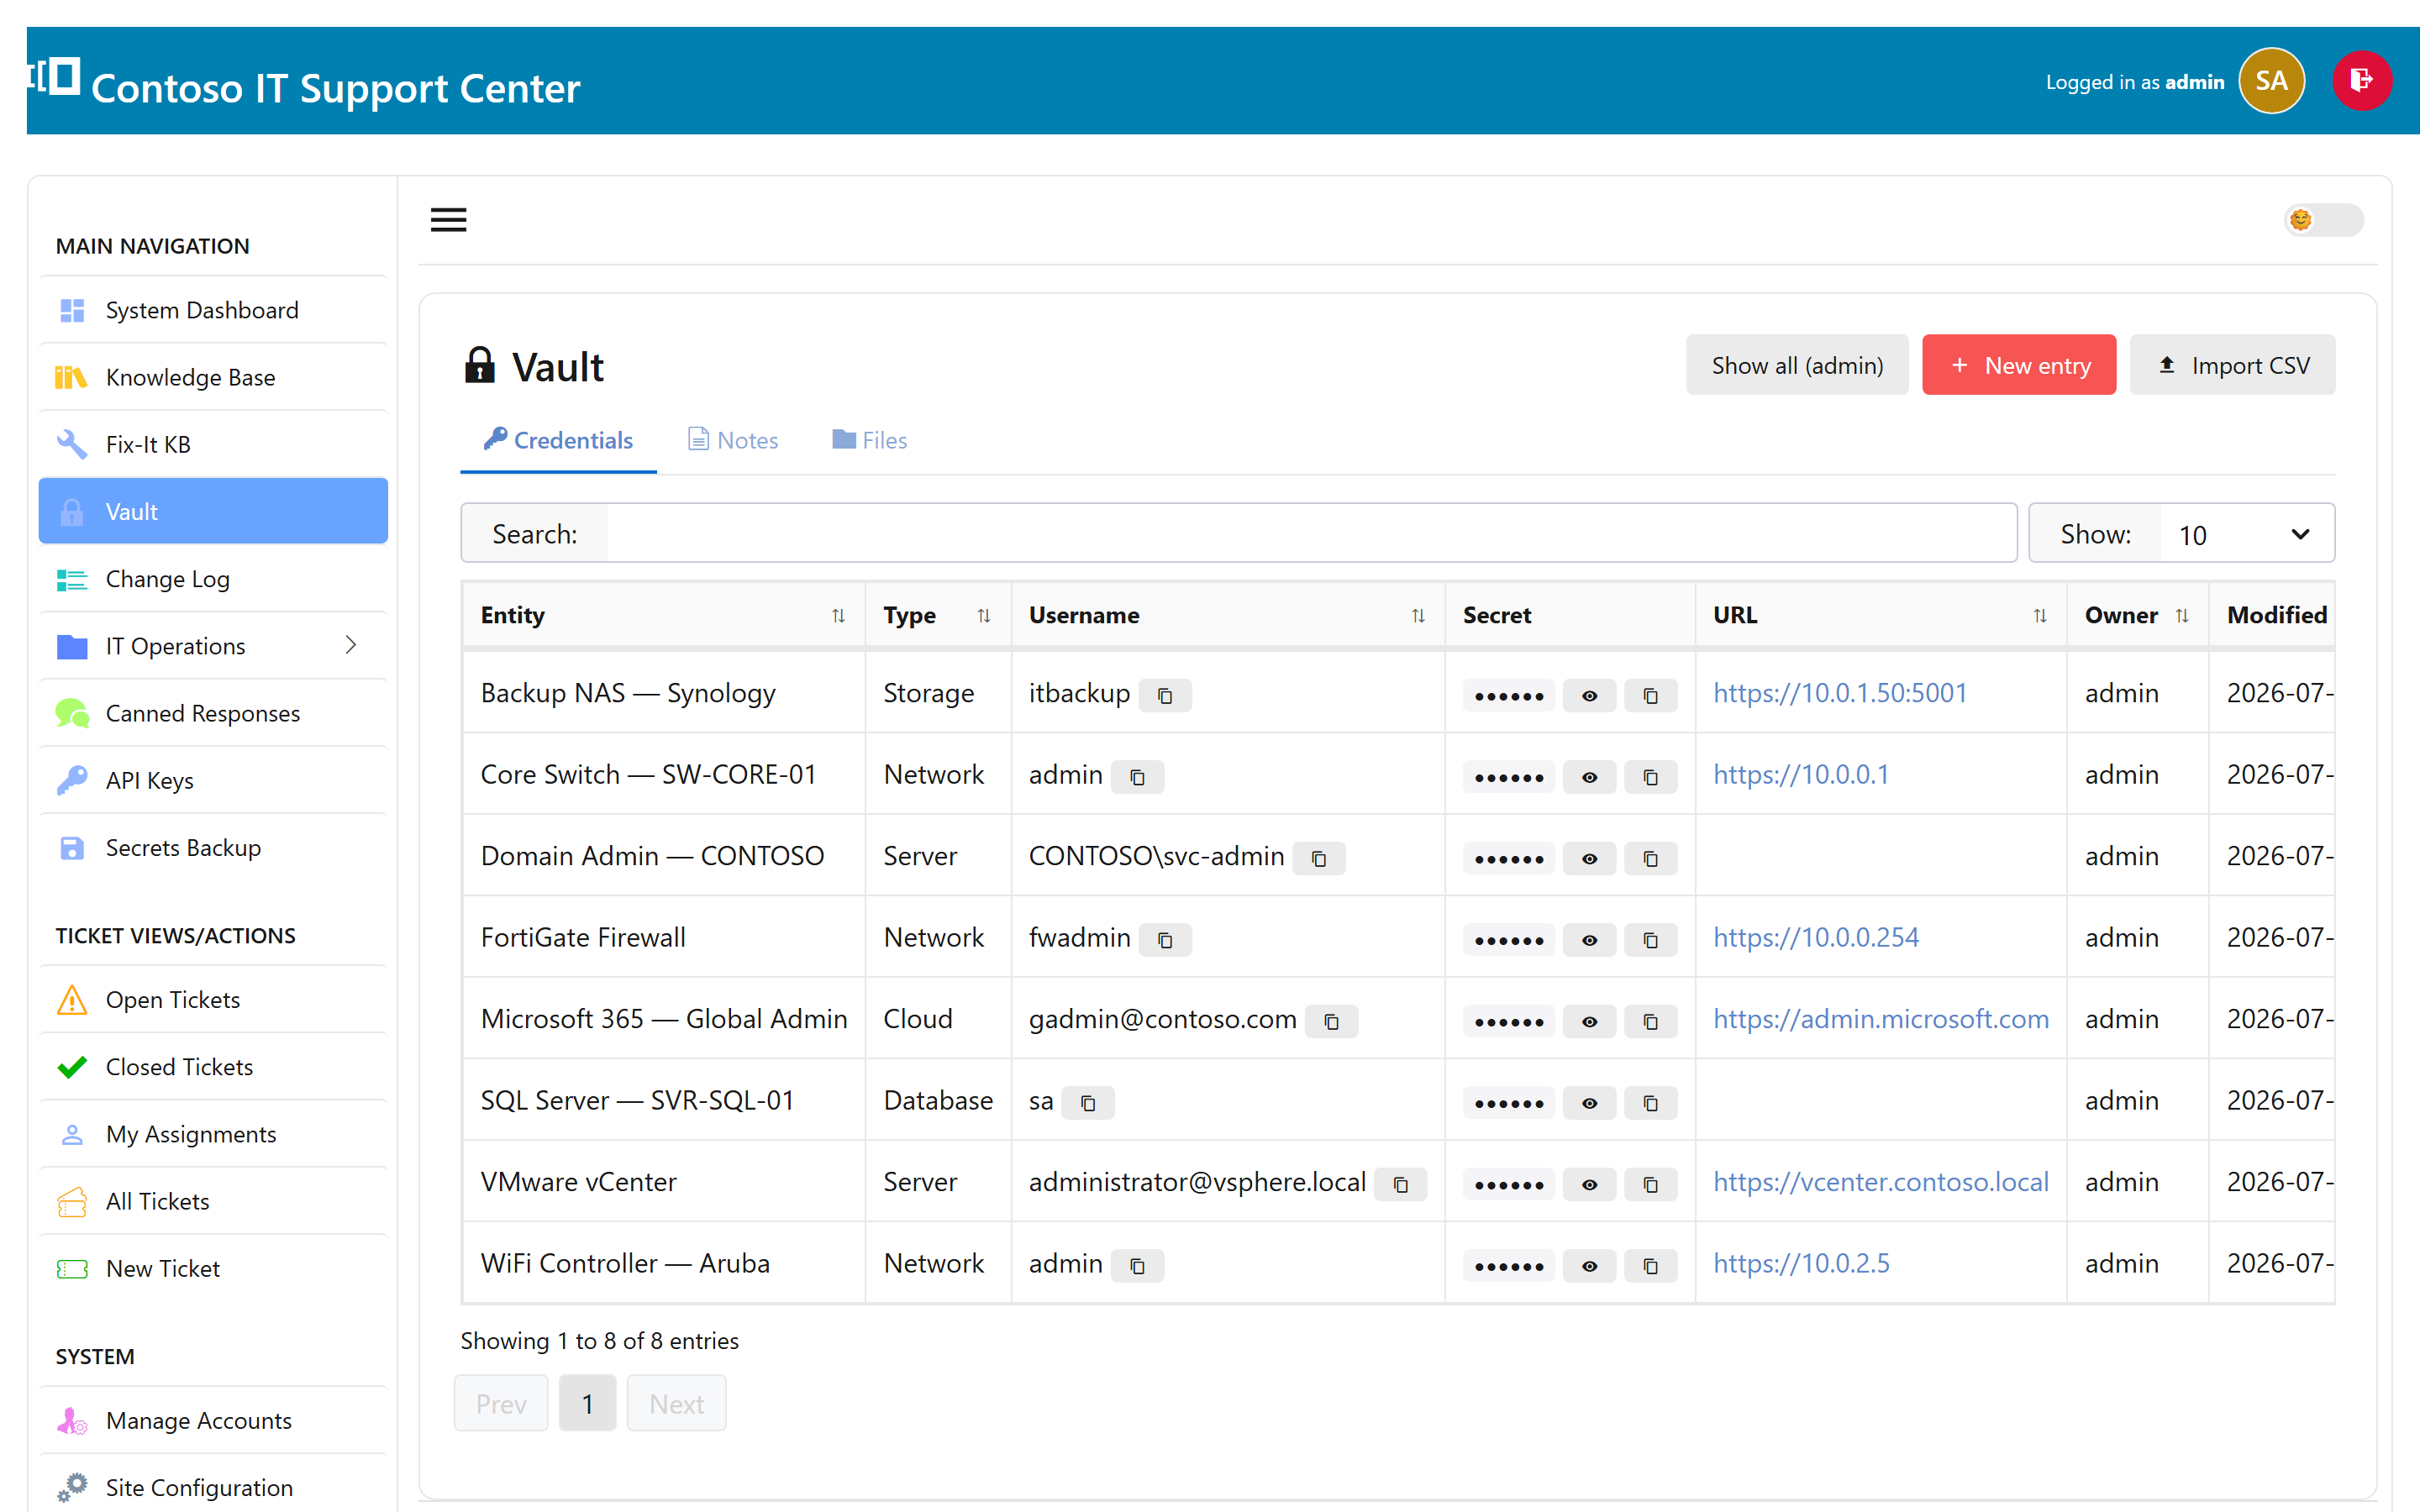The width and height of the screenshot is (2420, 1512).
Task: Open https://10.0.1.50:5001 link
Action: click(1839, 693)
